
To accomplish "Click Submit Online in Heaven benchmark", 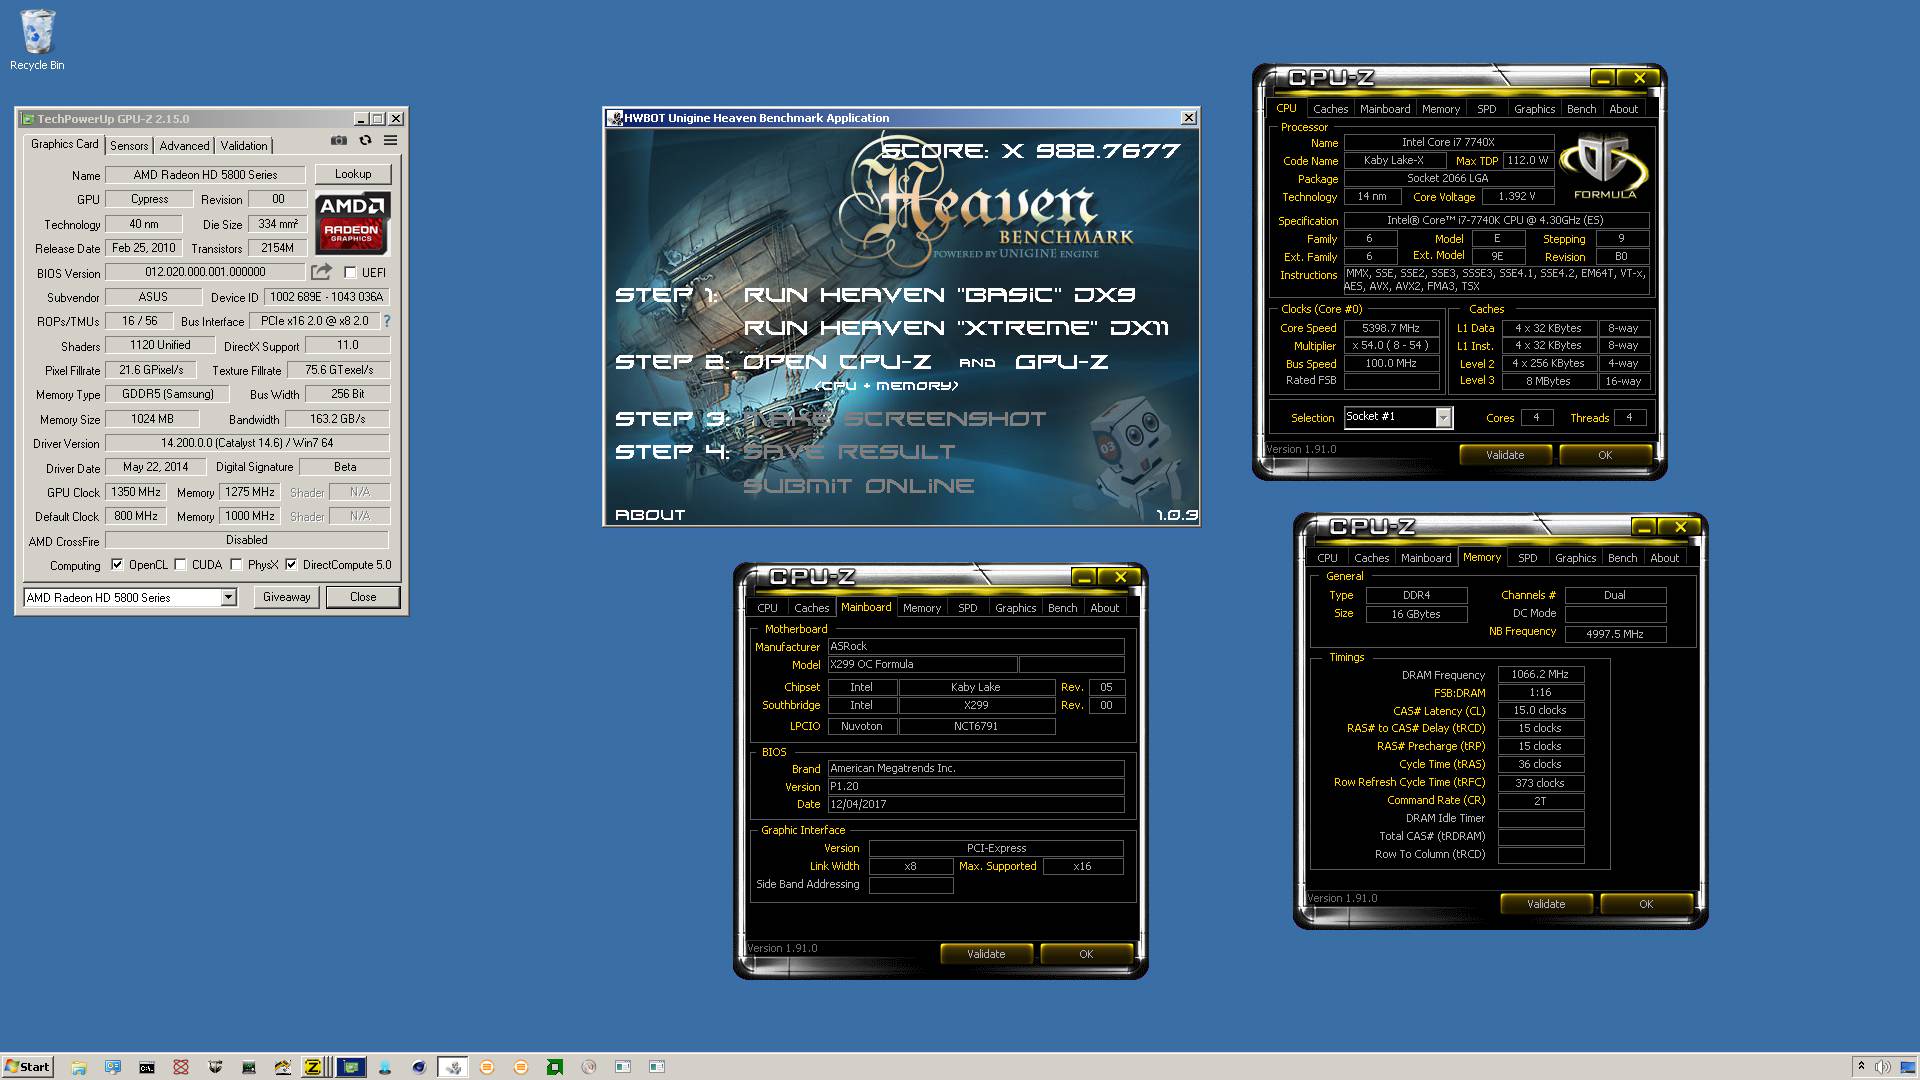I will pyautogui.click(x=858, y=486).
